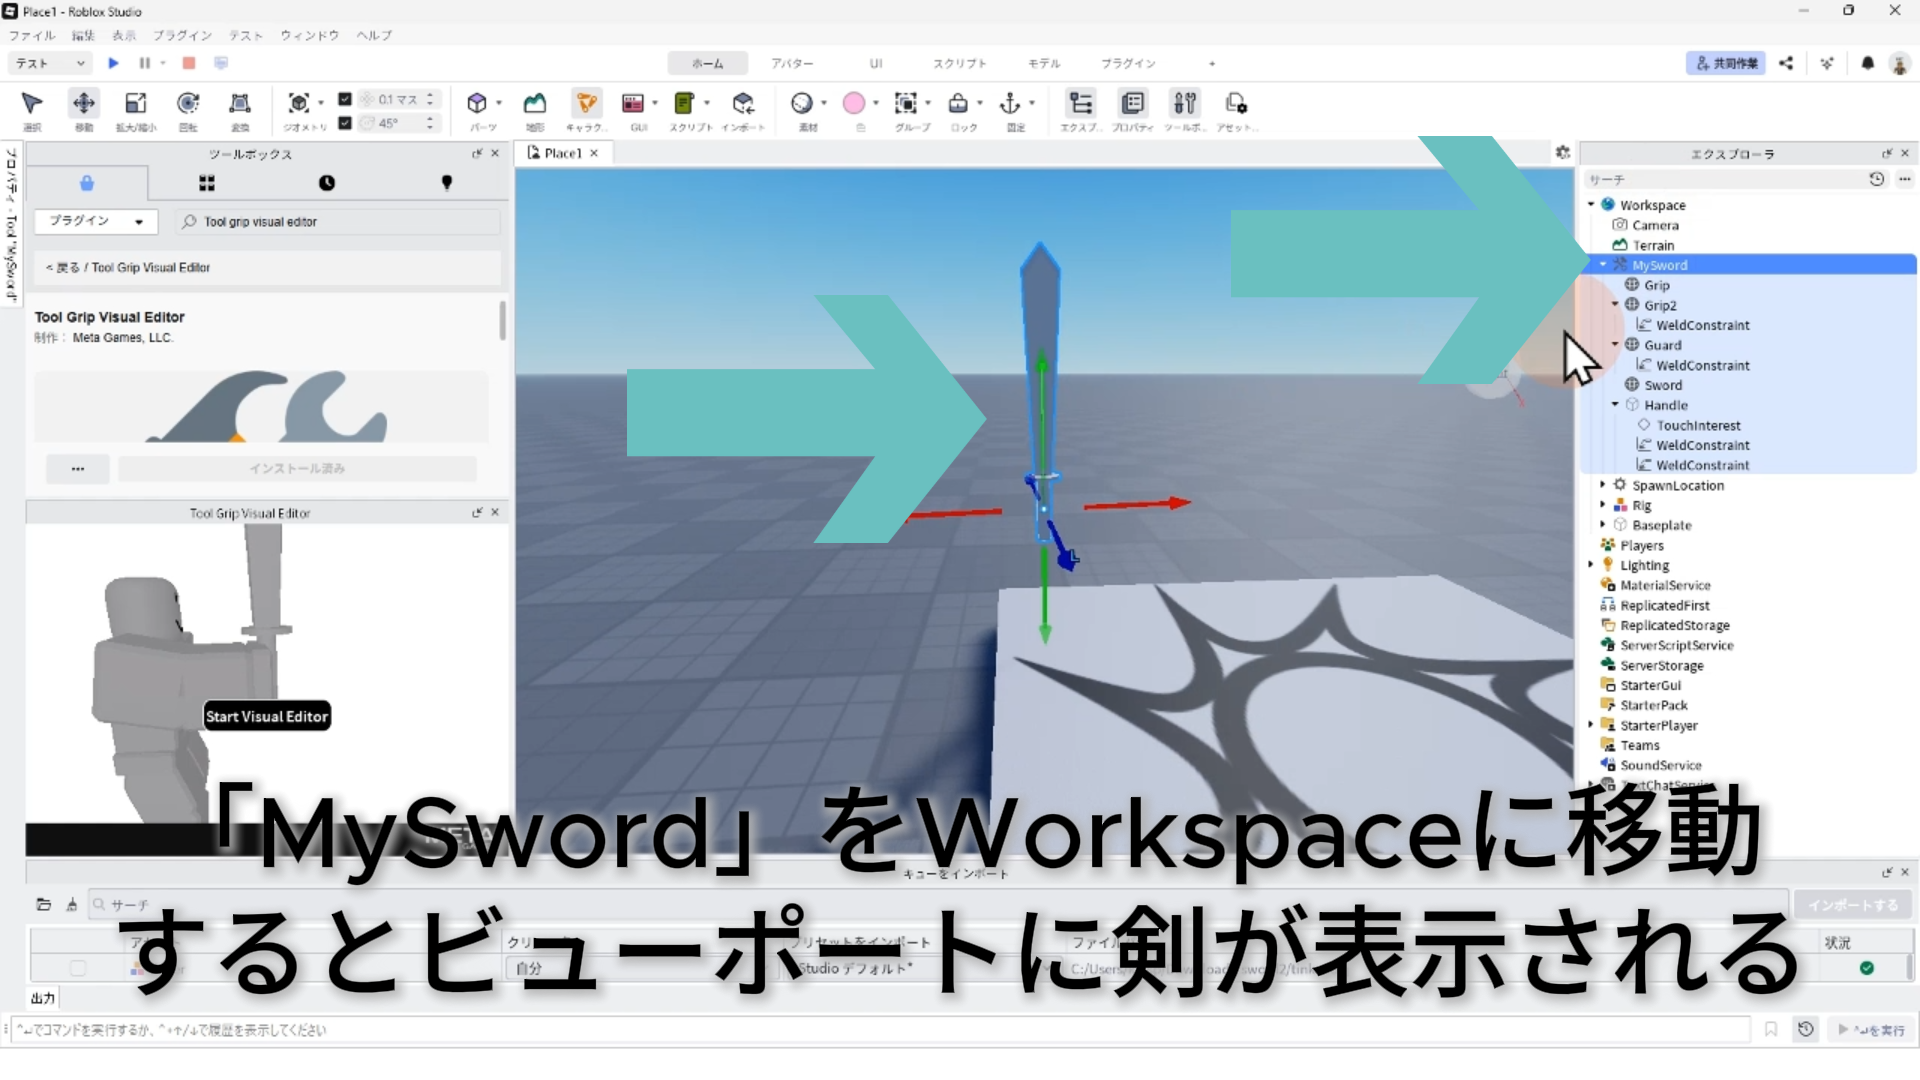Screen dimensions: 1920x1080
Task: Click the 共同作業 collaborate button
Action: click(1726, 63)
